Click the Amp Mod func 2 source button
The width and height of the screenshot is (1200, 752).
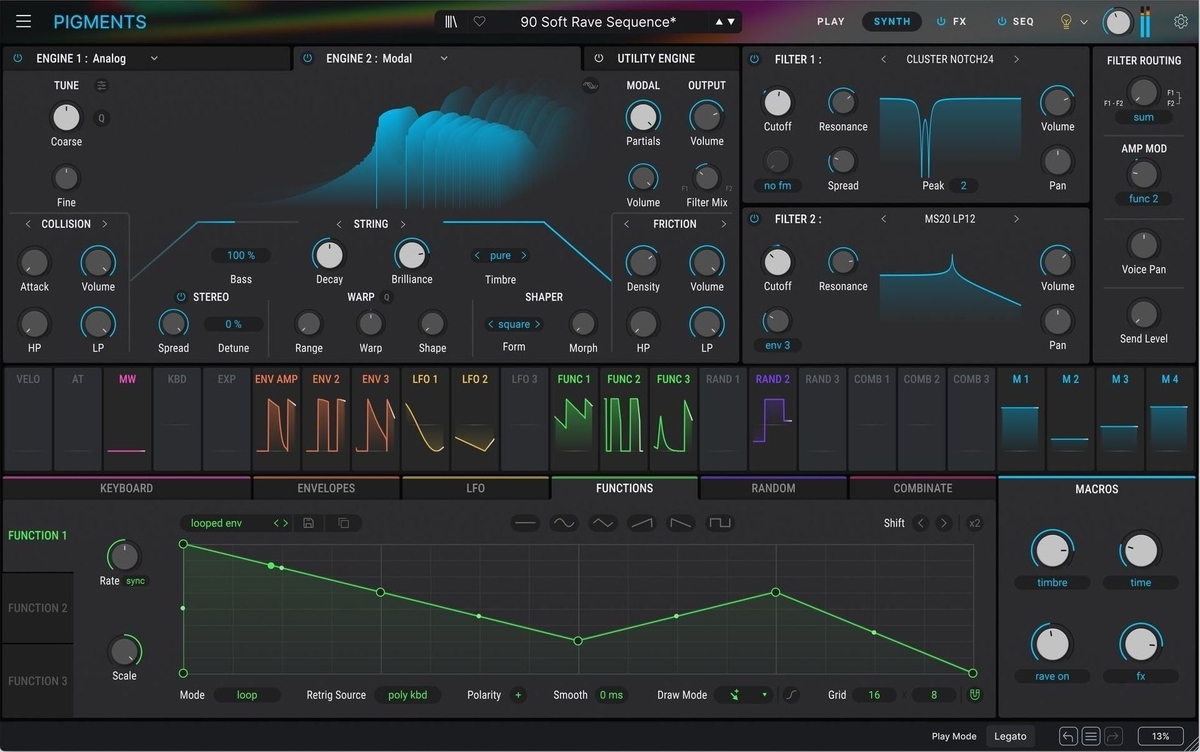1143,199
